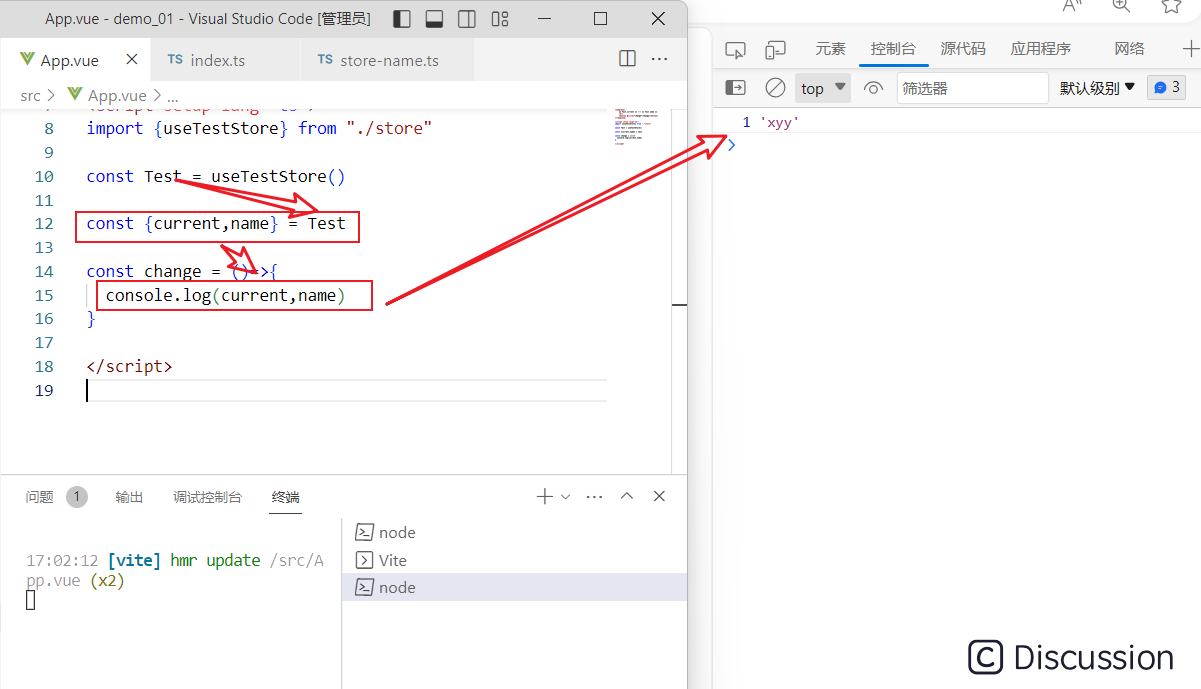This screenshot has height=689, width=1201.
Task: Toggle console sidebar icon
Action: point(735,88)
